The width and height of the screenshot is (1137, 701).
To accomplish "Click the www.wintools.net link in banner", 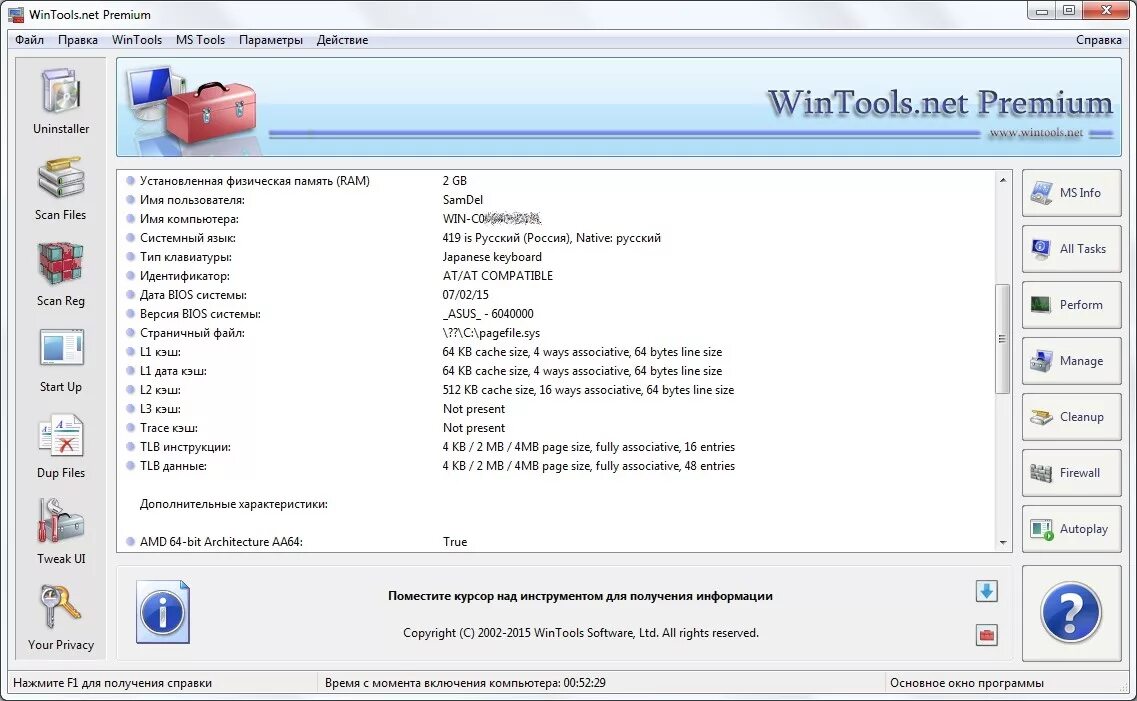I will [1035, 133].
